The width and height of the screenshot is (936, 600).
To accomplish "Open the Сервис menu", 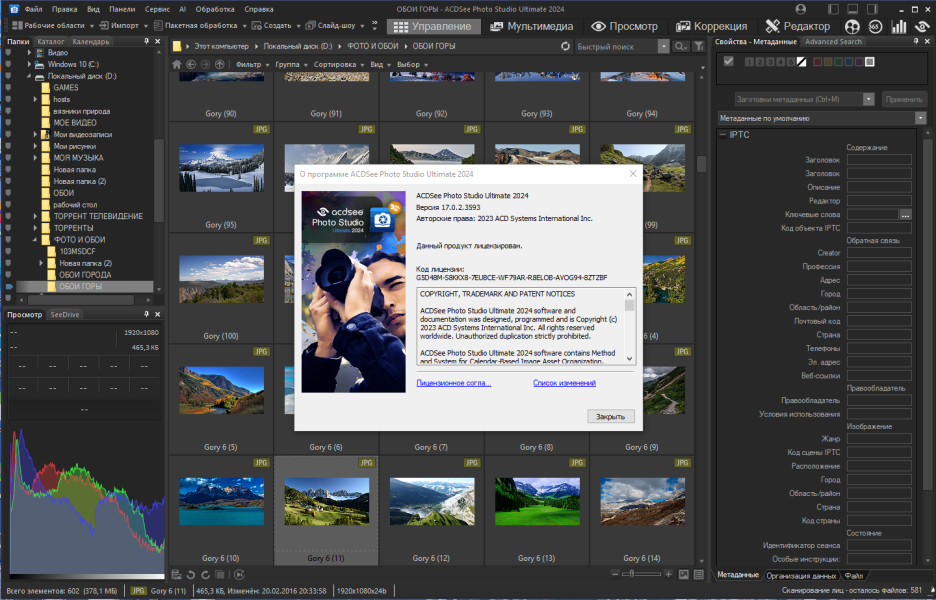I will 157,9.
